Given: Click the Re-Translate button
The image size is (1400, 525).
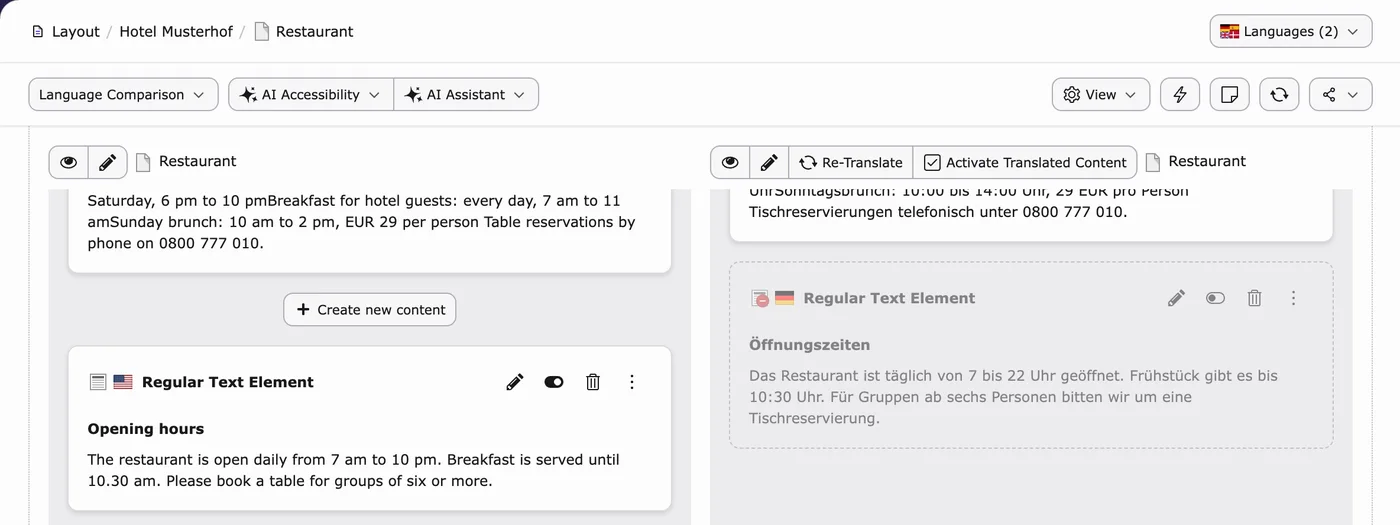Looking at the screenshot, I should (x=851, y=162).
